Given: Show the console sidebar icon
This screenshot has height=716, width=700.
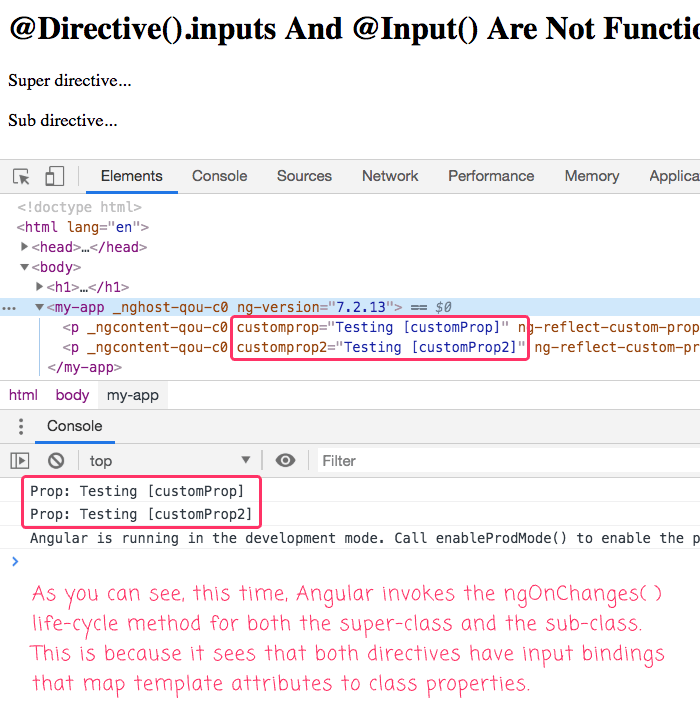Looking at the screenshot, I should pos(20,460).
